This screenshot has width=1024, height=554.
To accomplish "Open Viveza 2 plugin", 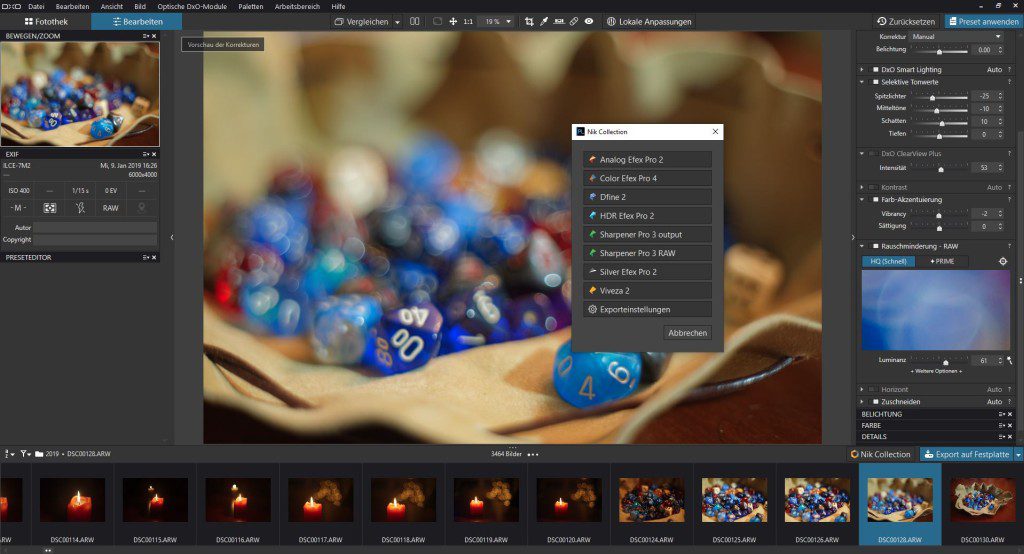I will [x=647, y=291].
